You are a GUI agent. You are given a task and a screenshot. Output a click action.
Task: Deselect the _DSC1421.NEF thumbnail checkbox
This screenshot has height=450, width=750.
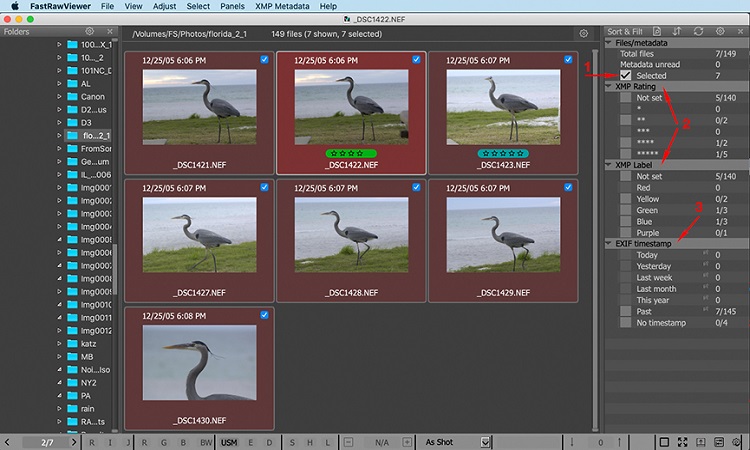(264, 60)
